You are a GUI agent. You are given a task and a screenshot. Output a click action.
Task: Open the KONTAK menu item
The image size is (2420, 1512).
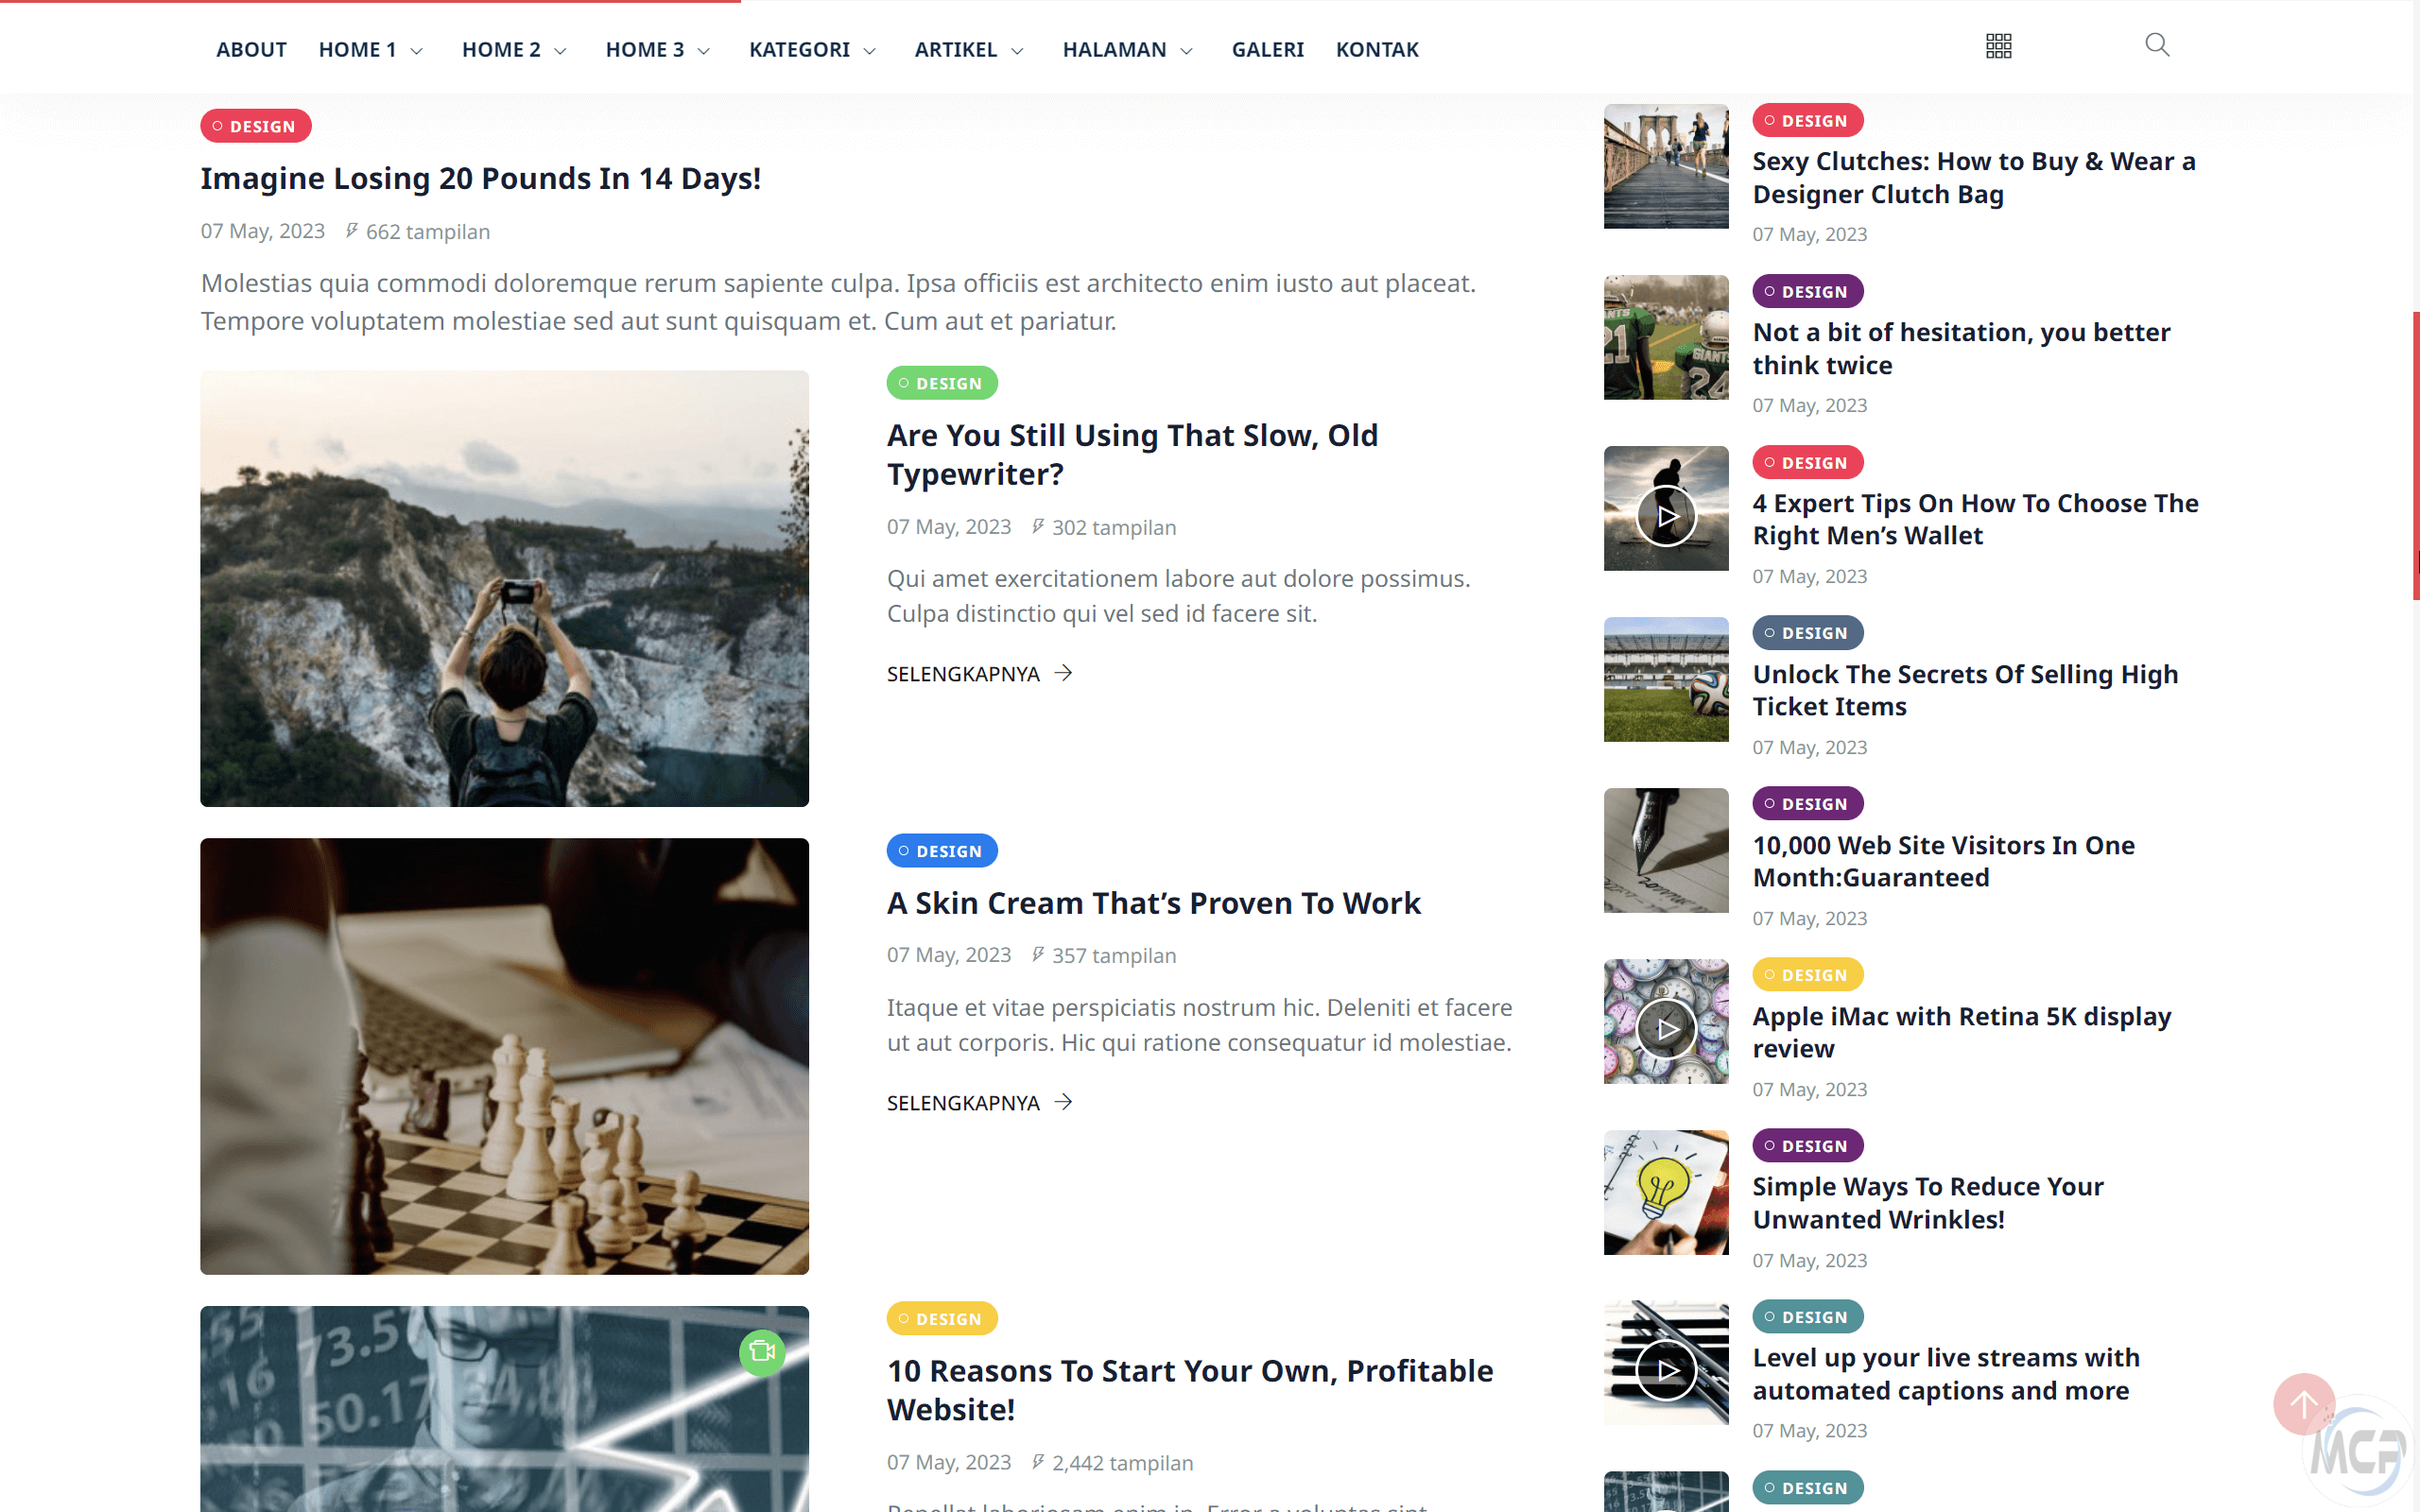[x=1377, y=49]
